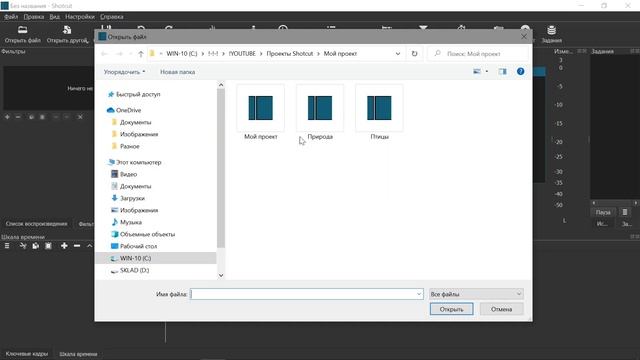Expand the address bar history dropdown
This screenshot has height=360, width=640.
coord(398,53)
